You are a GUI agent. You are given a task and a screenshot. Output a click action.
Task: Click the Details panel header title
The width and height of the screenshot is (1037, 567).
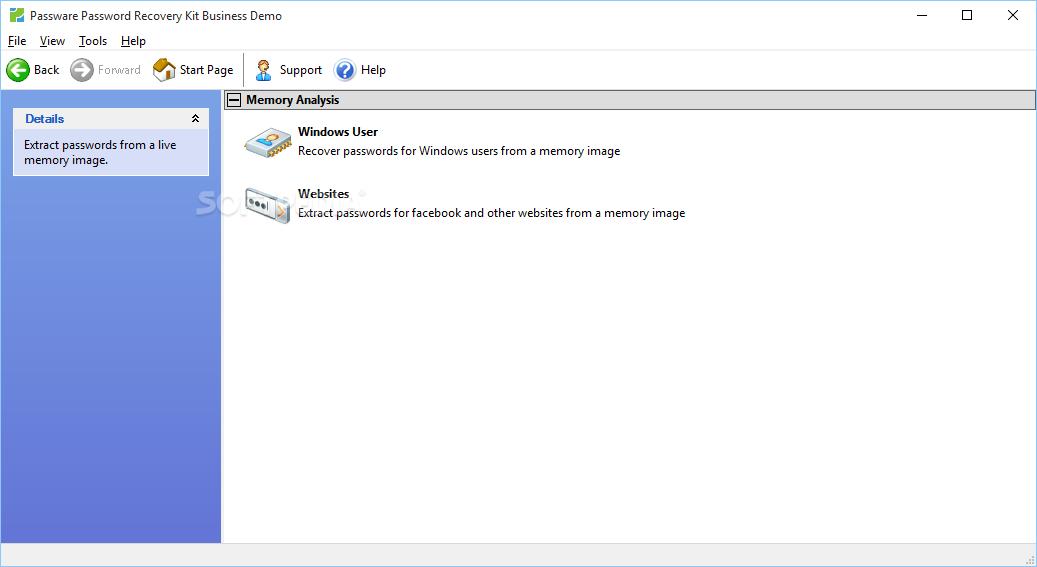(x=44, y=118)
